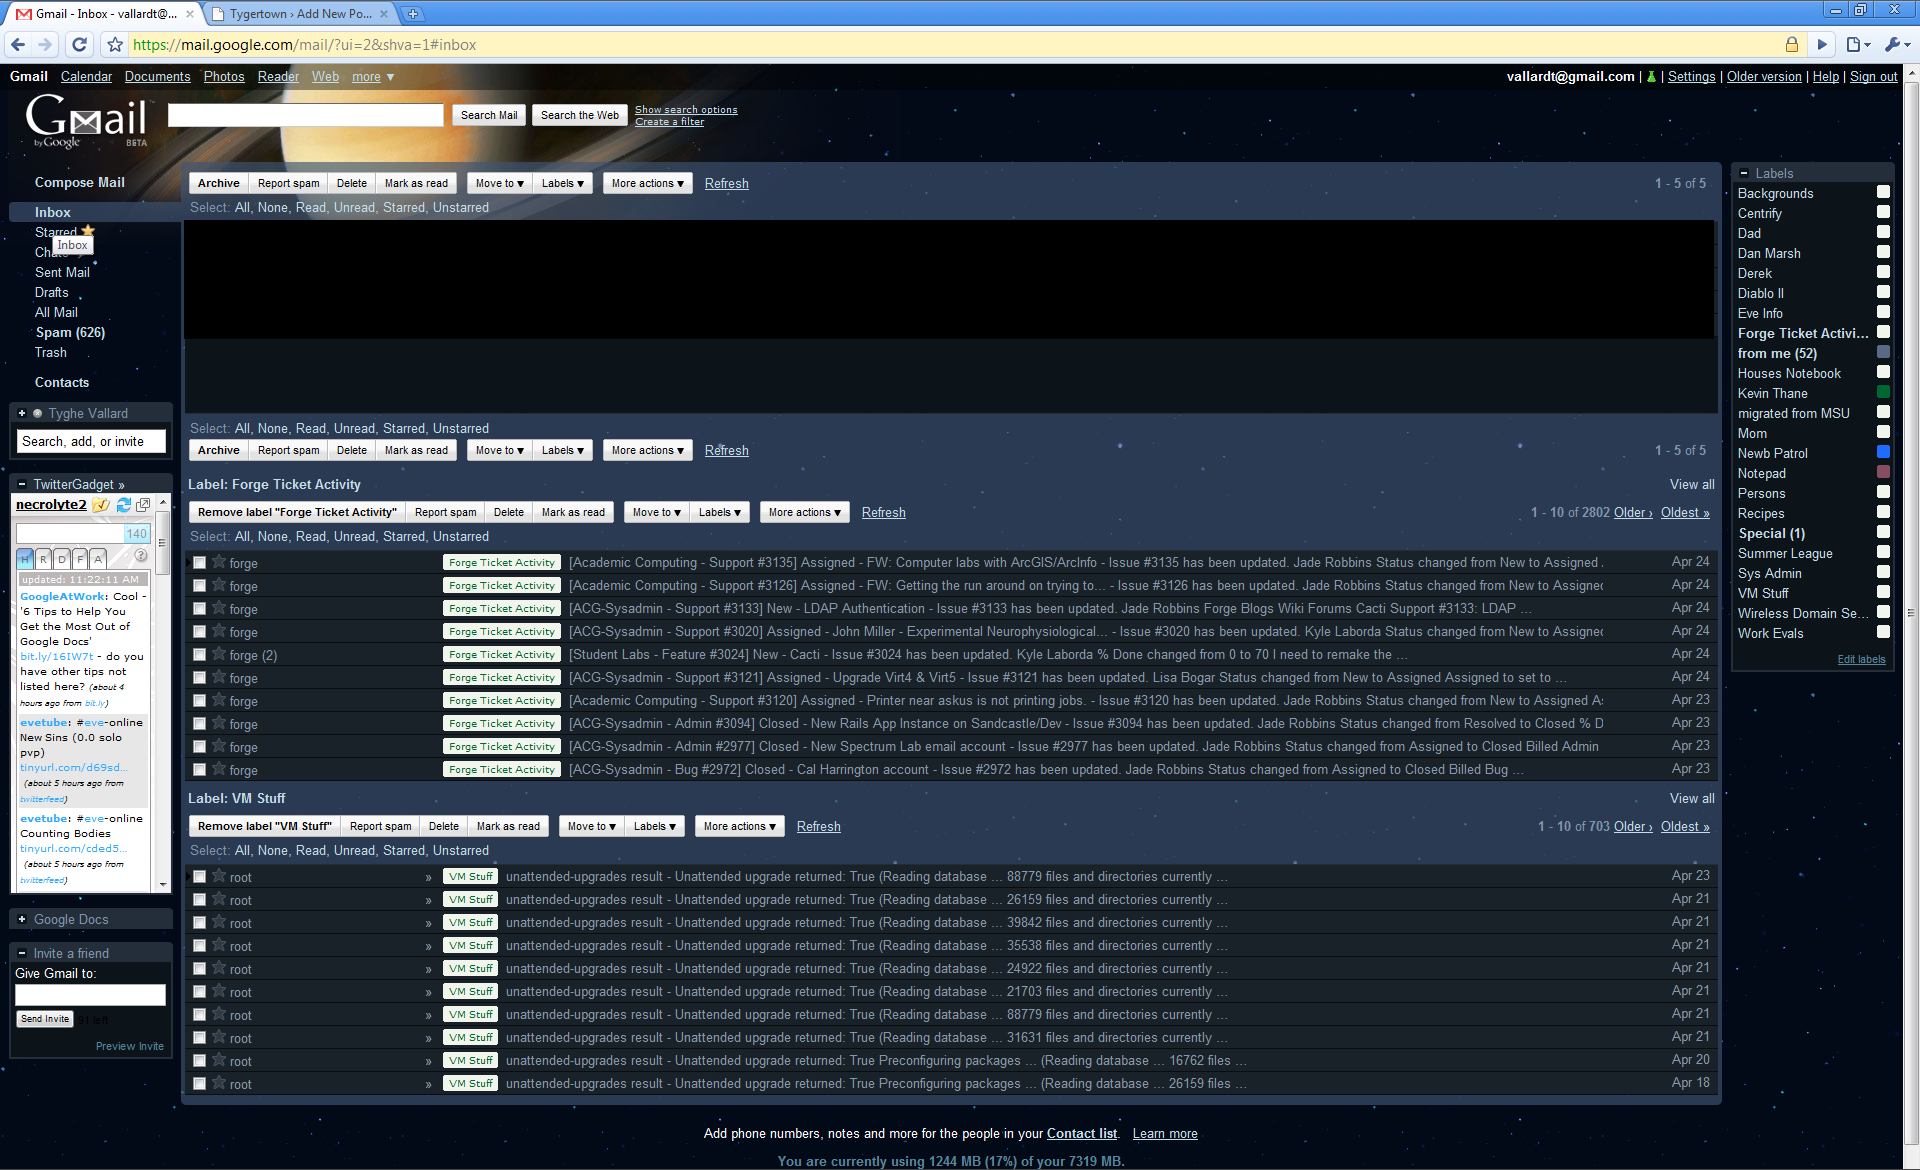Viewport: 1920px width, 1170px height.
Task: Open Gmail Labs green flask icon
Action: (1651, 77)
